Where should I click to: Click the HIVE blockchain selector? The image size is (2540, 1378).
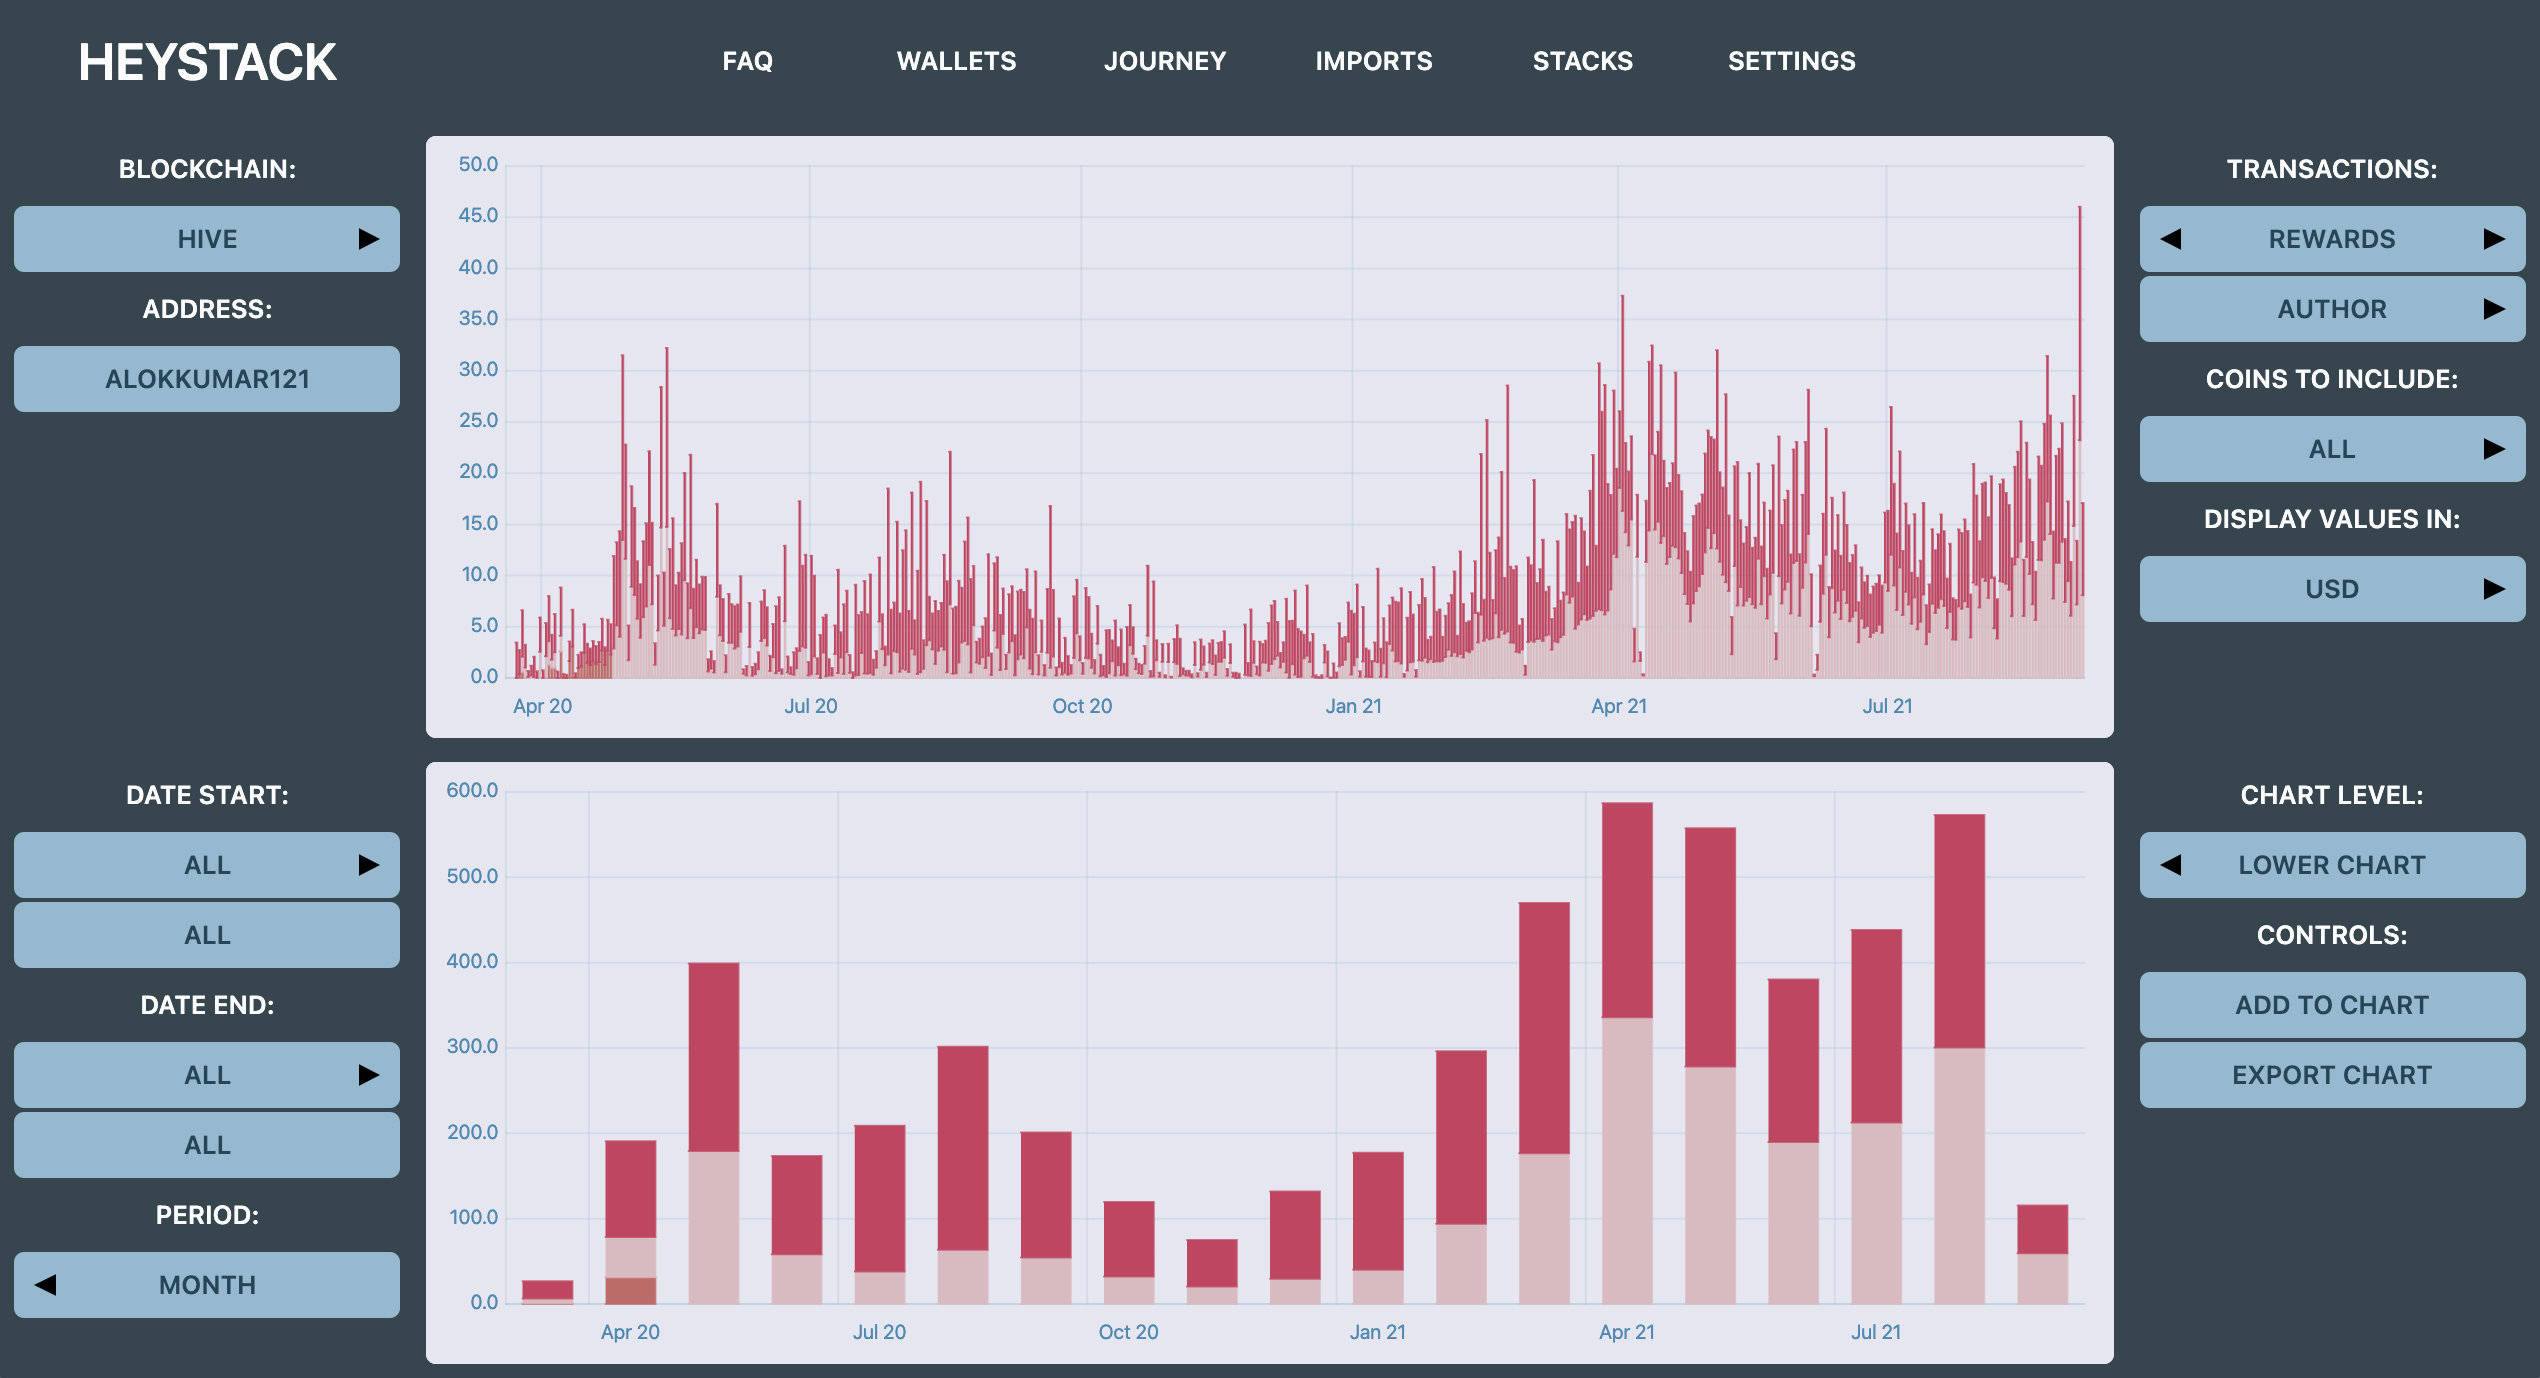(x=207, y=239)
